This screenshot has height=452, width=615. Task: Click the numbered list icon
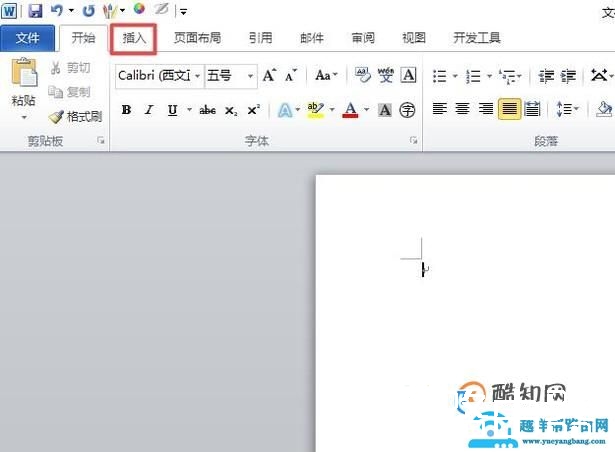[x=473, y=76]
